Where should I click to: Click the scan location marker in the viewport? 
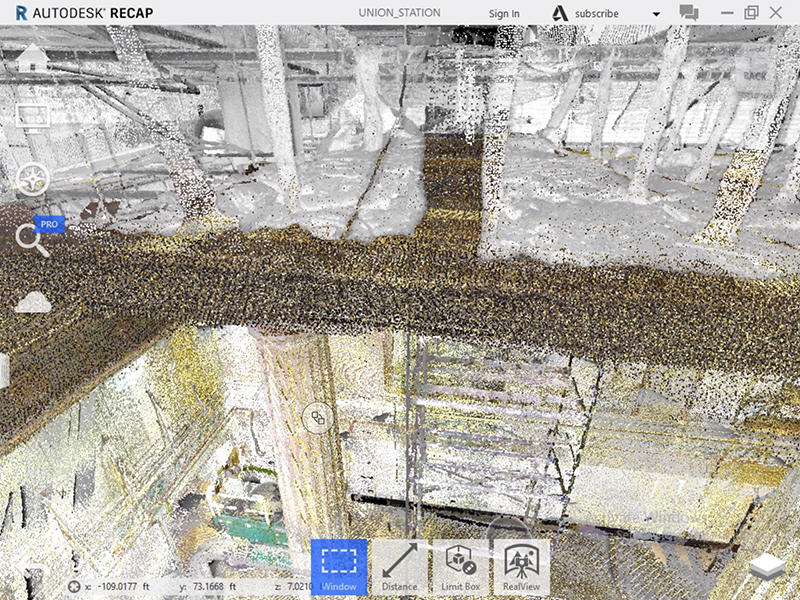tap(318, 419)
